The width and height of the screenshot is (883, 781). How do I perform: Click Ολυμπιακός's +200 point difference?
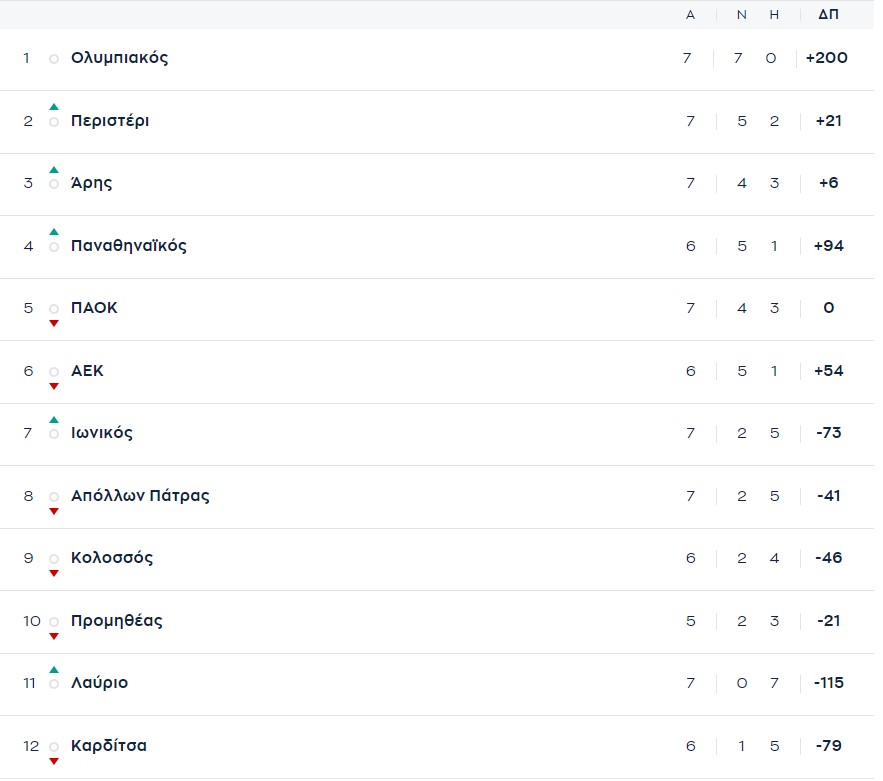point(827,58)
